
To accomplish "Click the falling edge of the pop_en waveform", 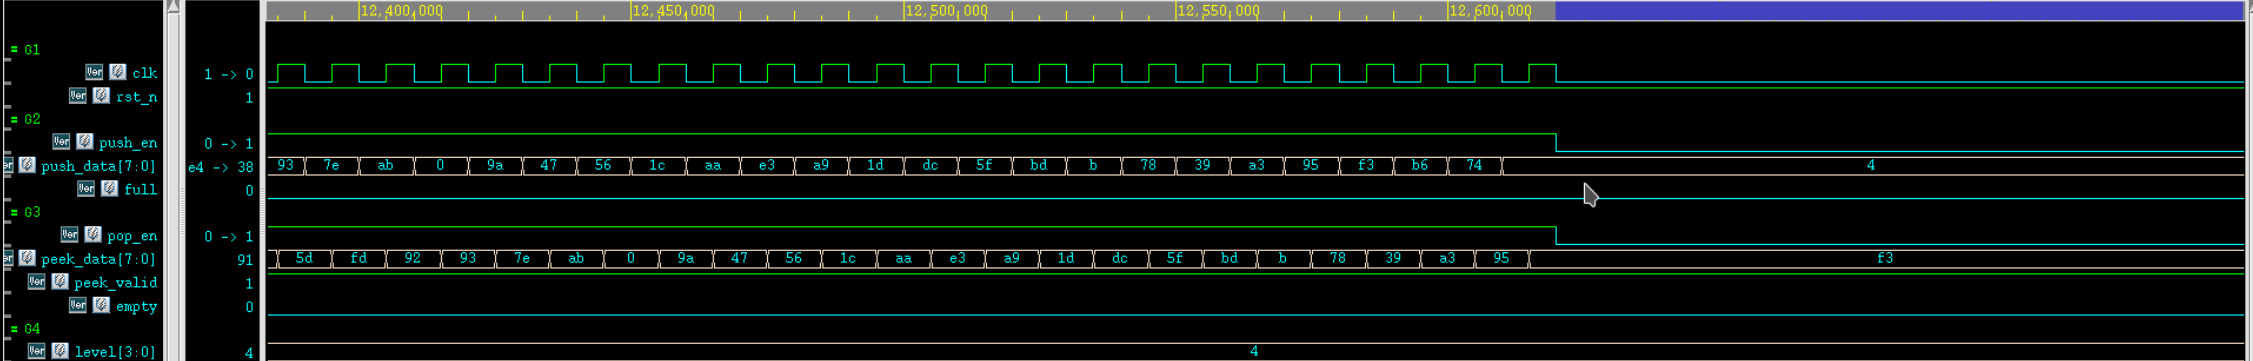I will click(1556, 236).
